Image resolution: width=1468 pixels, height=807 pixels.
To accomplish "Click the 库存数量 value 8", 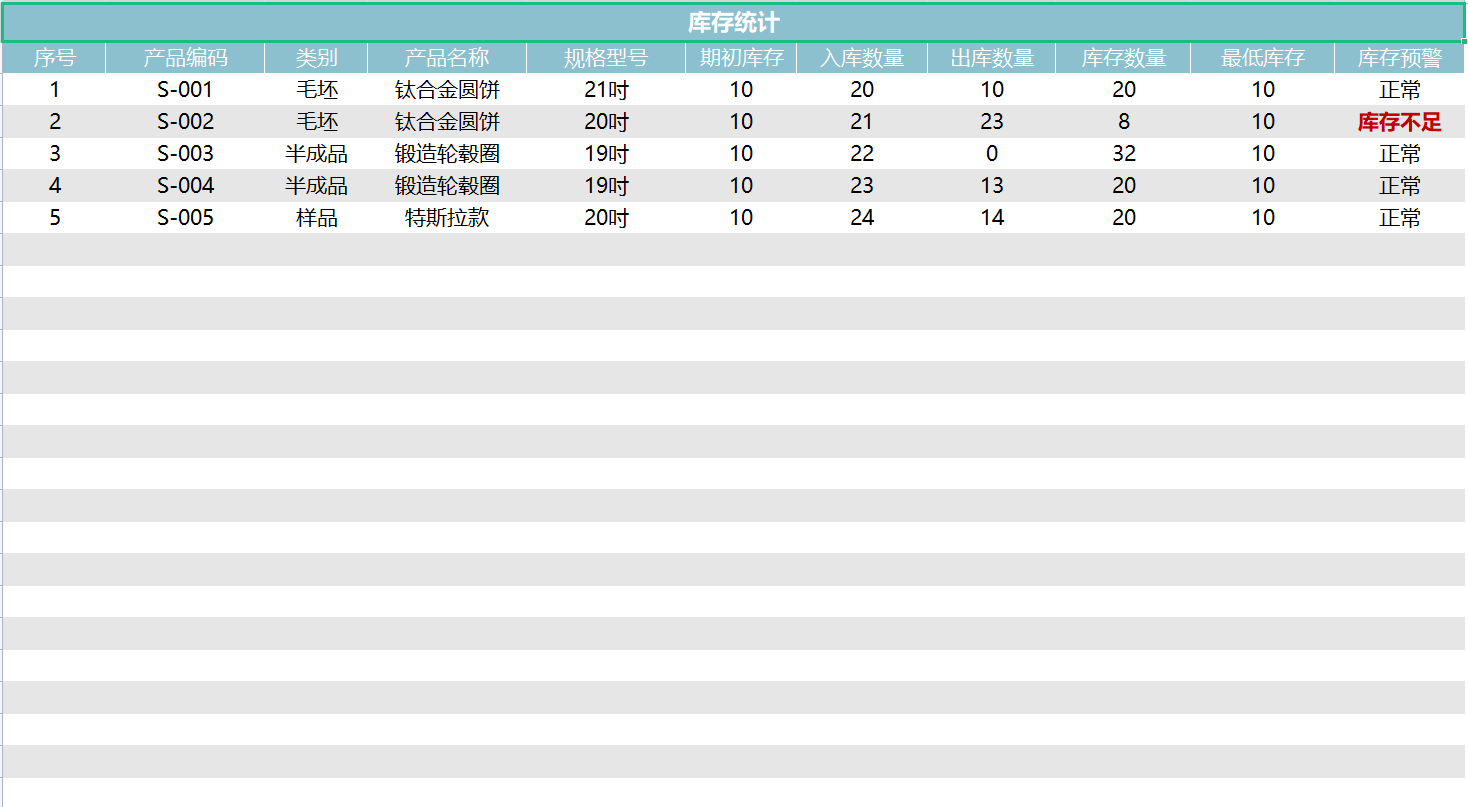I will pos(1123,122).
